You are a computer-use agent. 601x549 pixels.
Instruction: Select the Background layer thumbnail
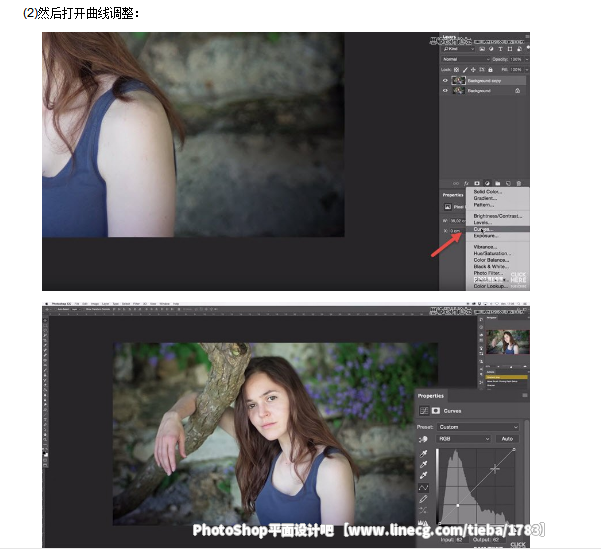pos(458,91)
